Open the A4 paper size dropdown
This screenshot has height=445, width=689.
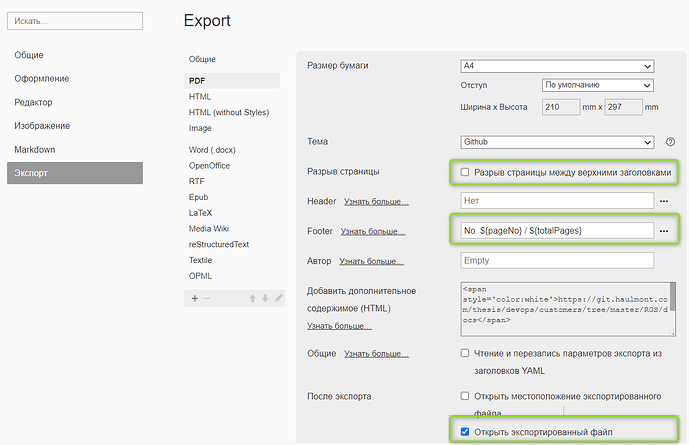pos(556,66)
